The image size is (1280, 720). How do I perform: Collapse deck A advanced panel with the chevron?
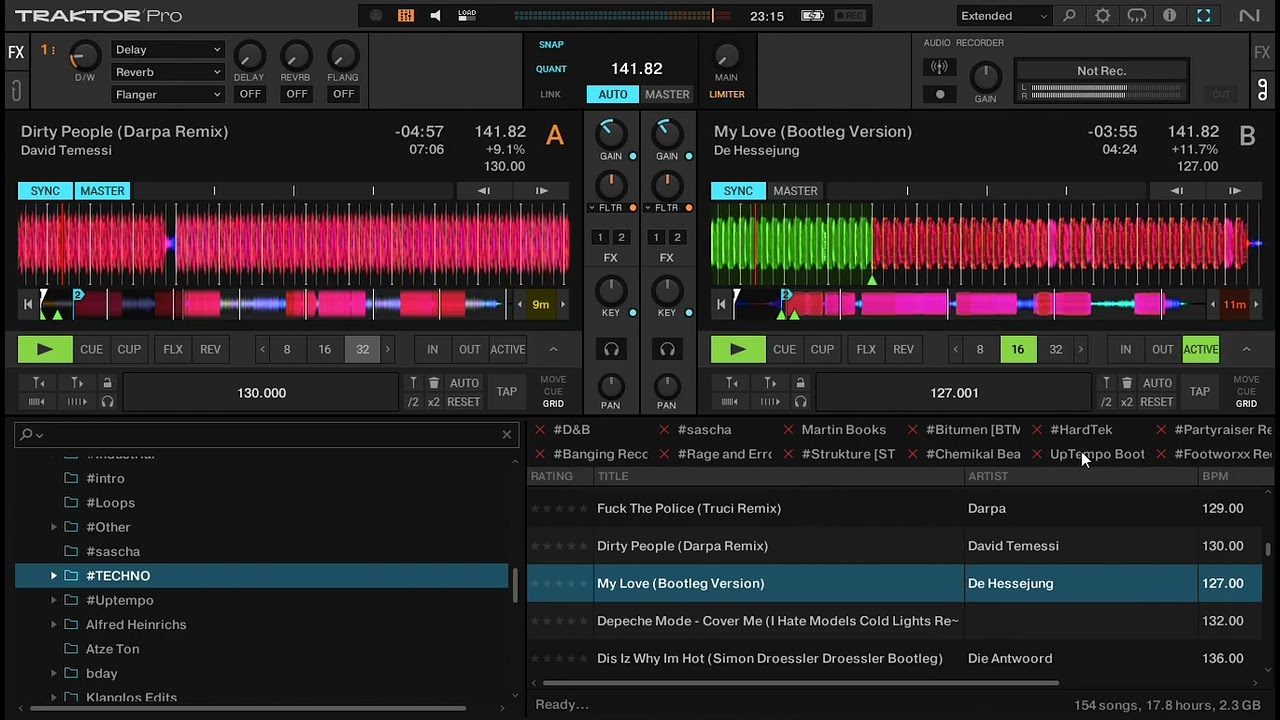click(553, 349)
